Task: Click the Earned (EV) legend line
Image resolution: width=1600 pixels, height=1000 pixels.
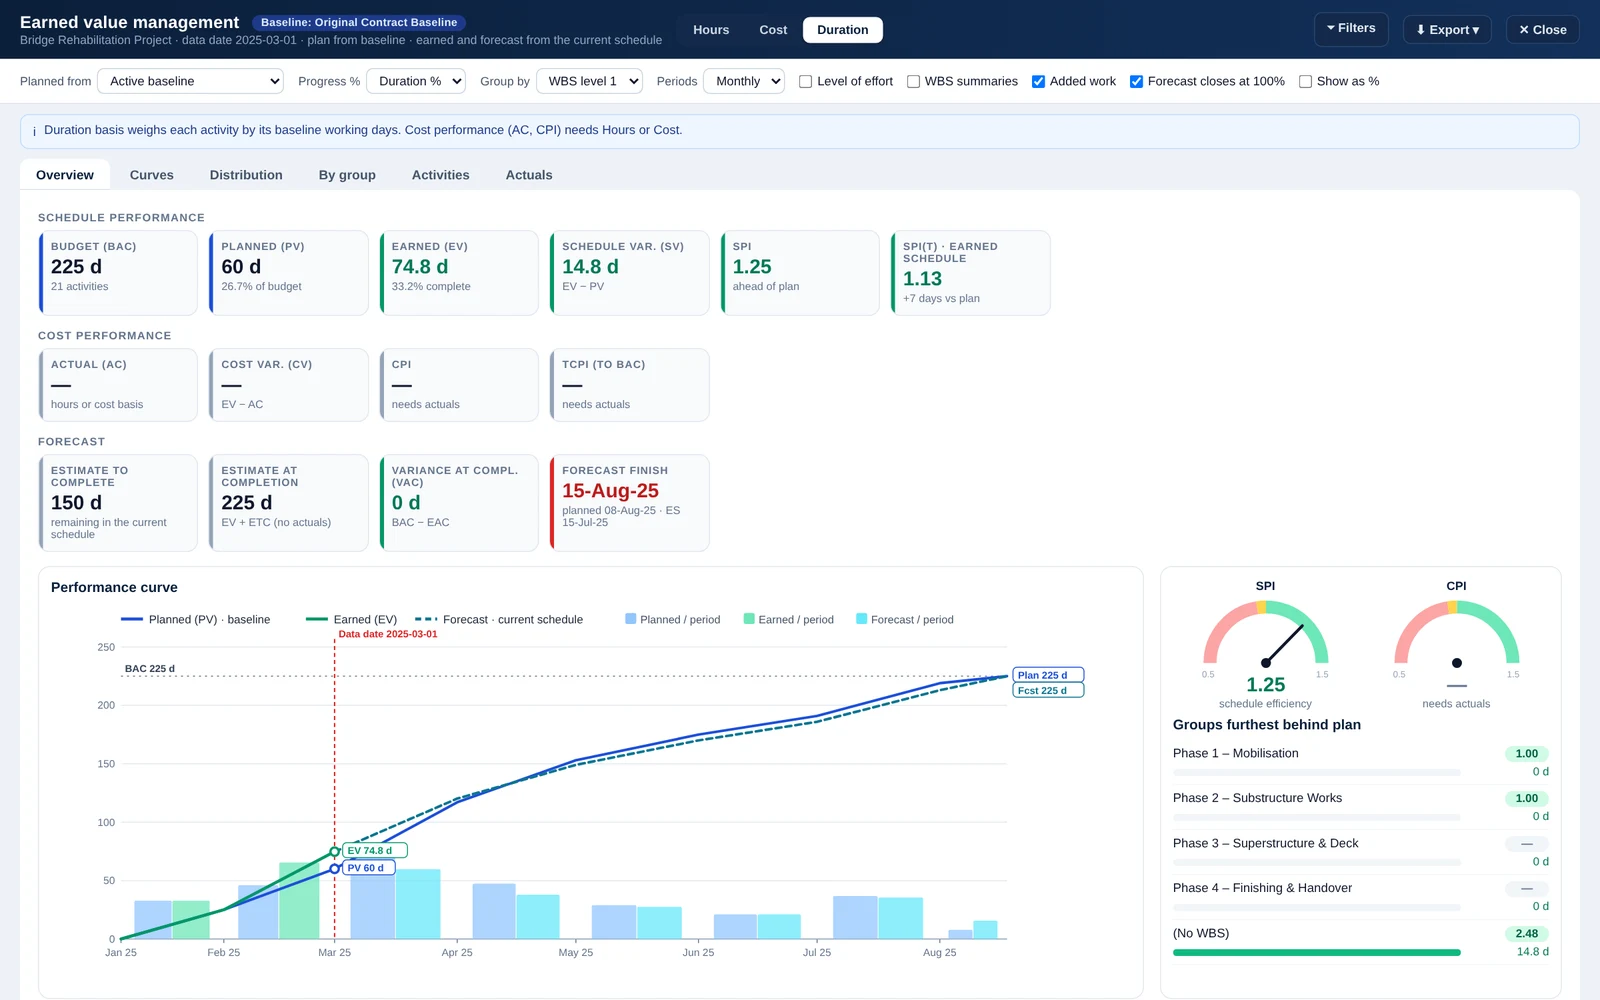Action: [x=317, y=620]
